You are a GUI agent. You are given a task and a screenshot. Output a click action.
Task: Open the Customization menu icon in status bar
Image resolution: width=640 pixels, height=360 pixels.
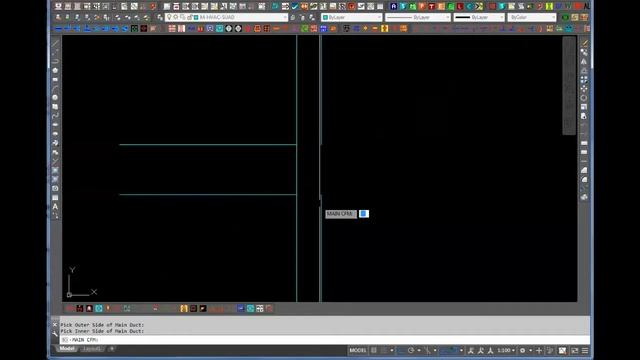[x=585, y=350]
